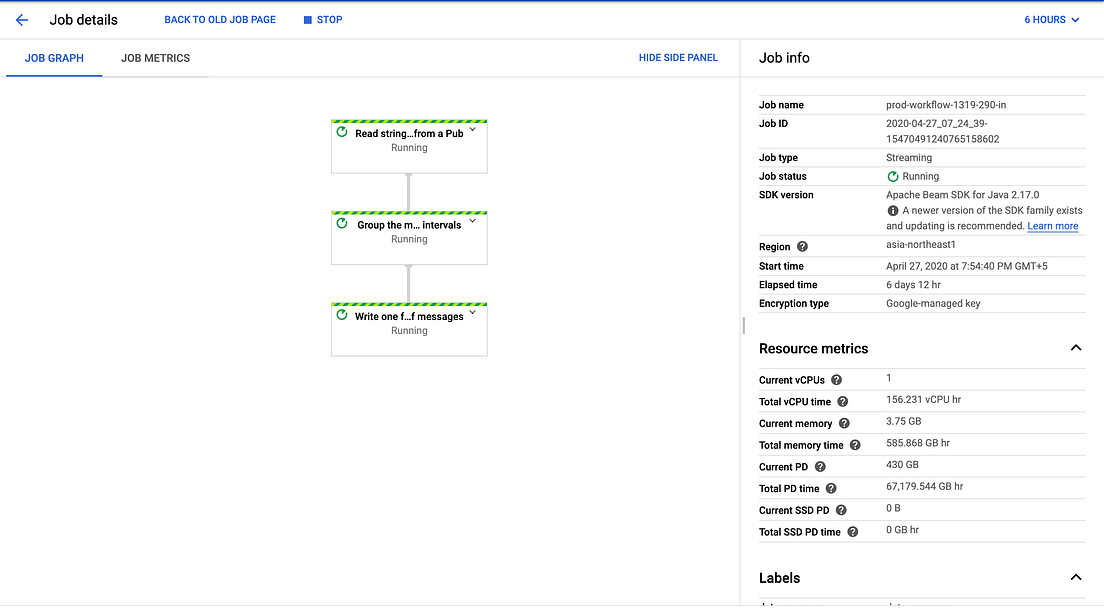Screen dimensions: 1104x609
Task: Open BACK TO OLD JOB PAGE
Action: (x=220, y=19)
